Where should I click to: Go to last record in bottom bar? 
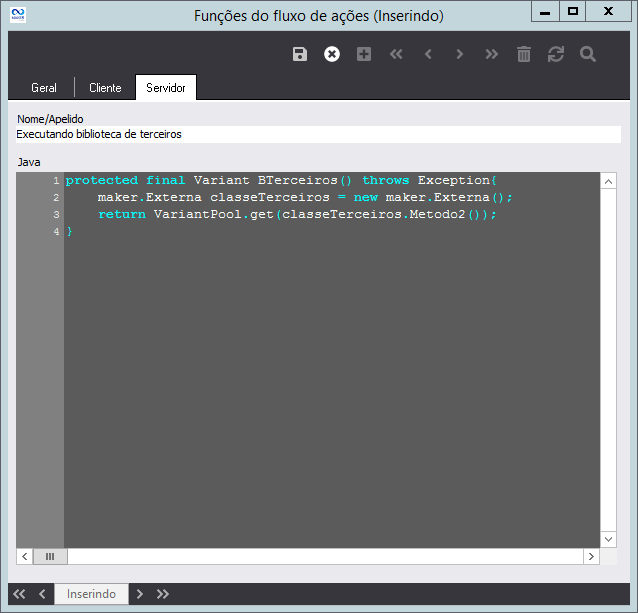point(163,594)
